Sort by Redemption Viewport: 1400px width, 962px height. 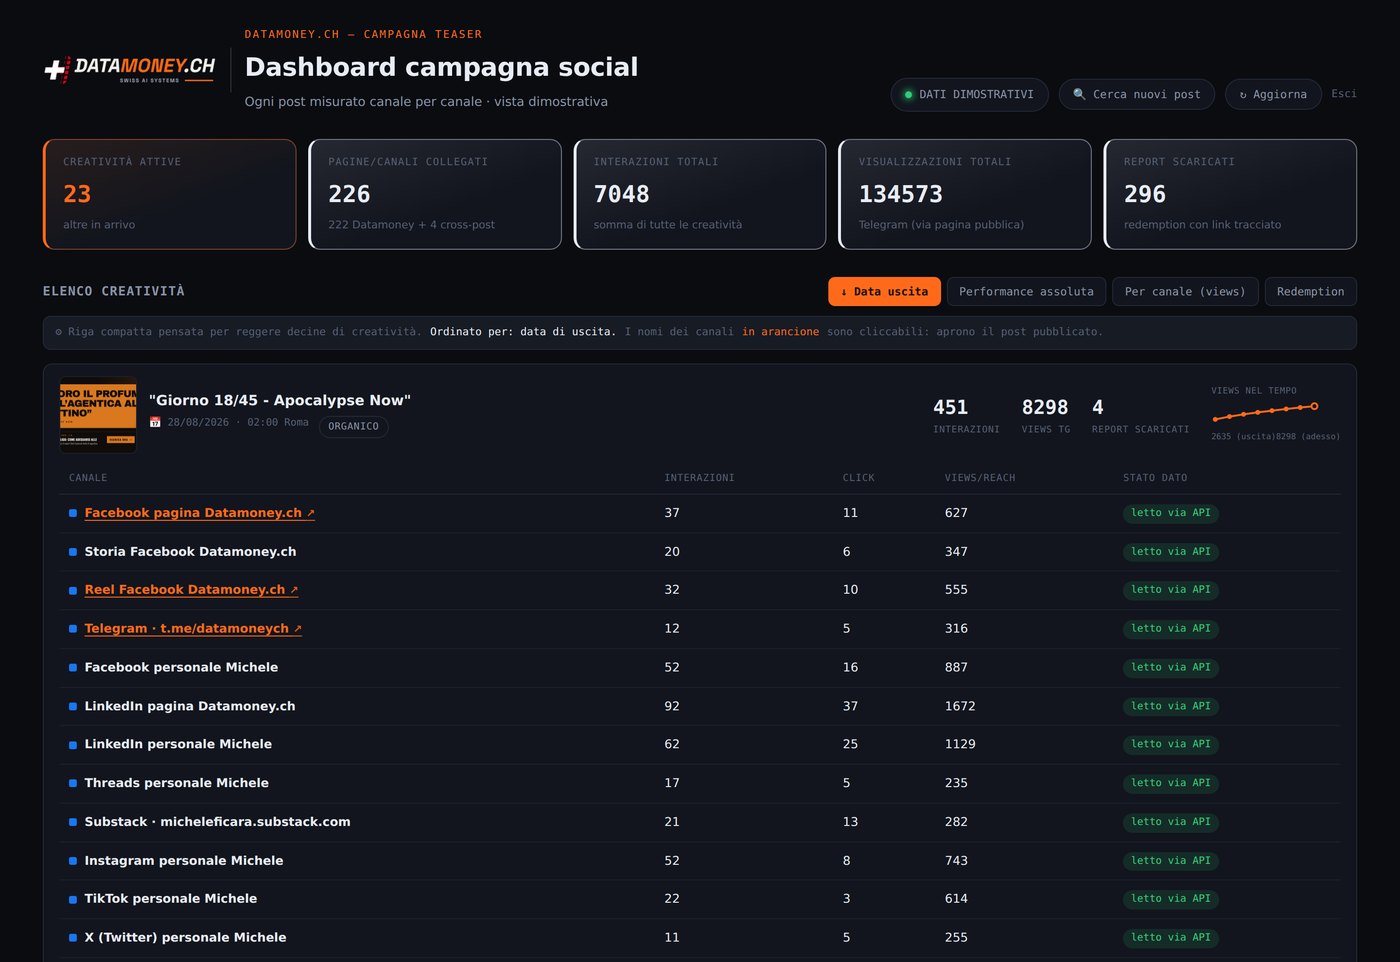click(1310, 291)
